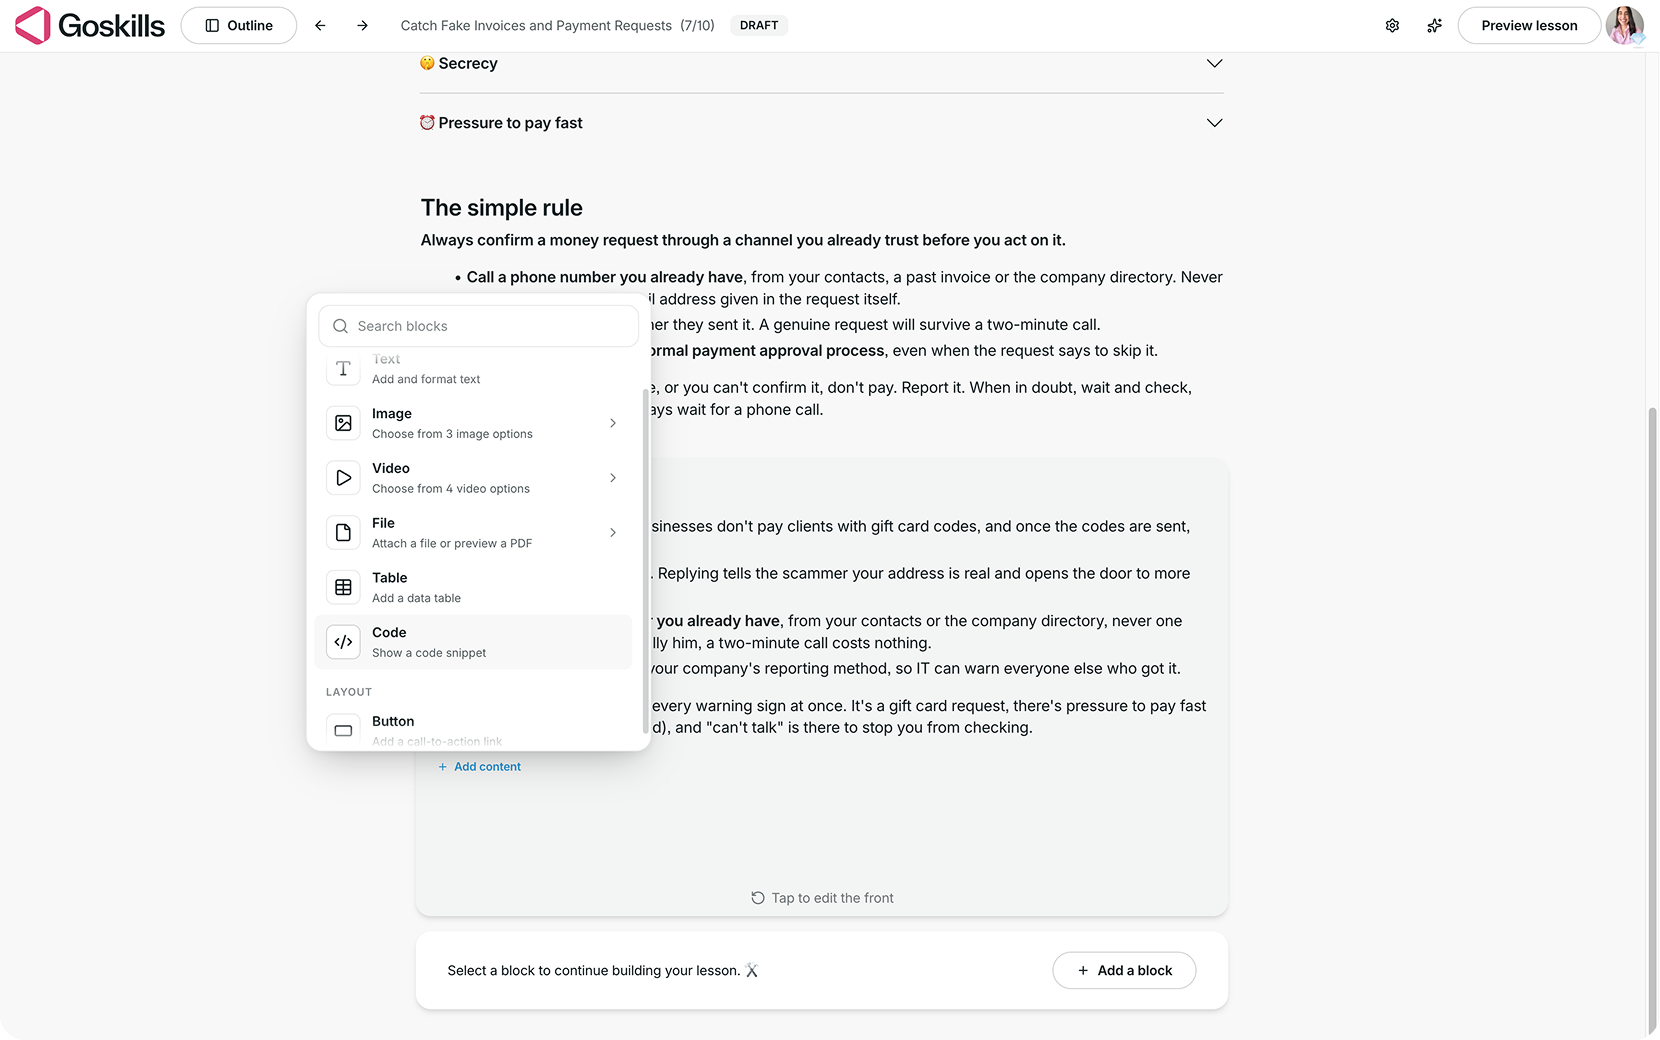
Task: Open the Video options submenu arrow
Action: 613,478
